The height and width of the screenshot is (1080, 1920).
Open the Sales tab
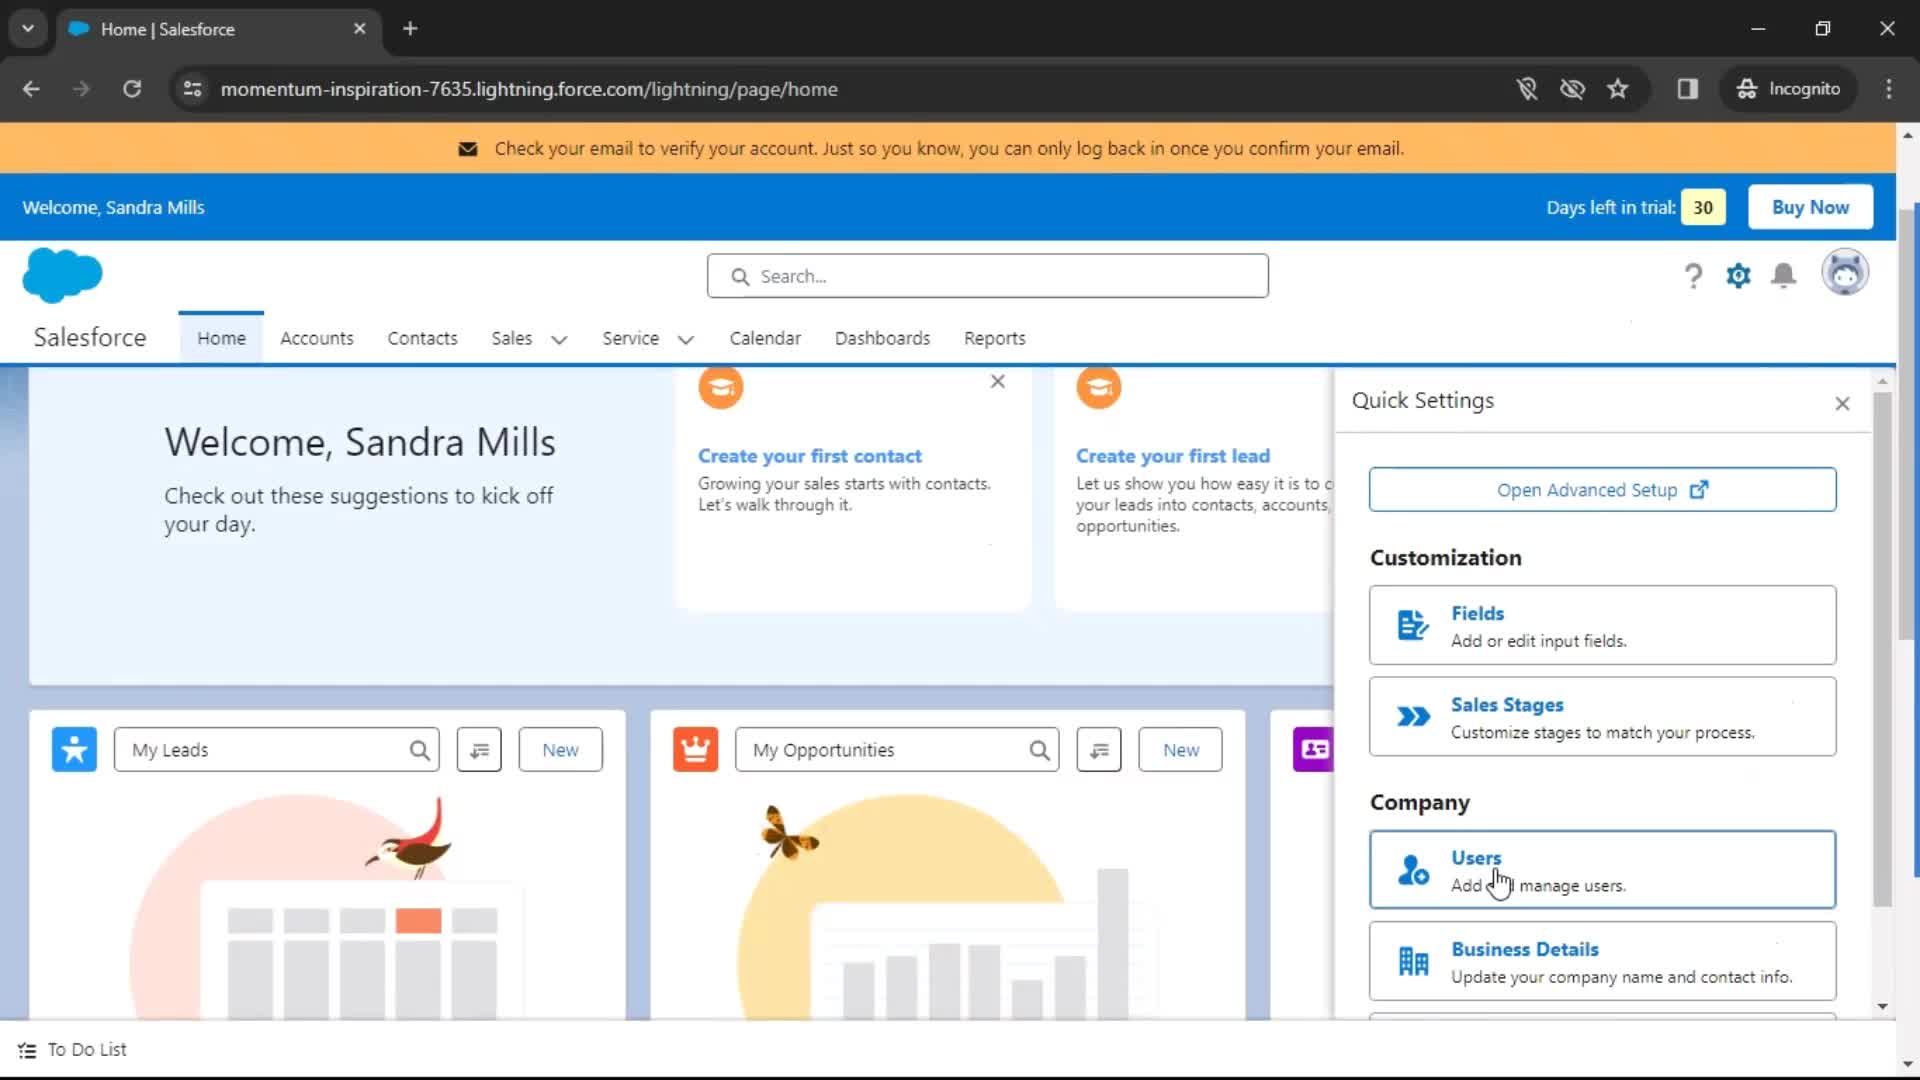tap(511, 338)
